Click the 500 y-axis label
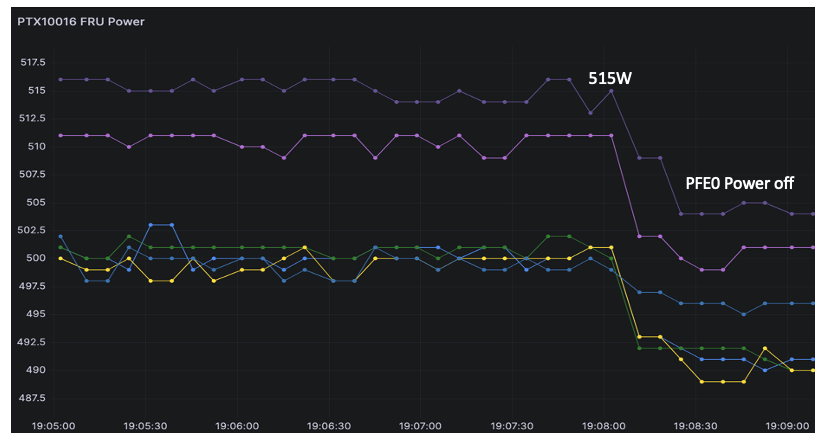 [x=36, y=258]
